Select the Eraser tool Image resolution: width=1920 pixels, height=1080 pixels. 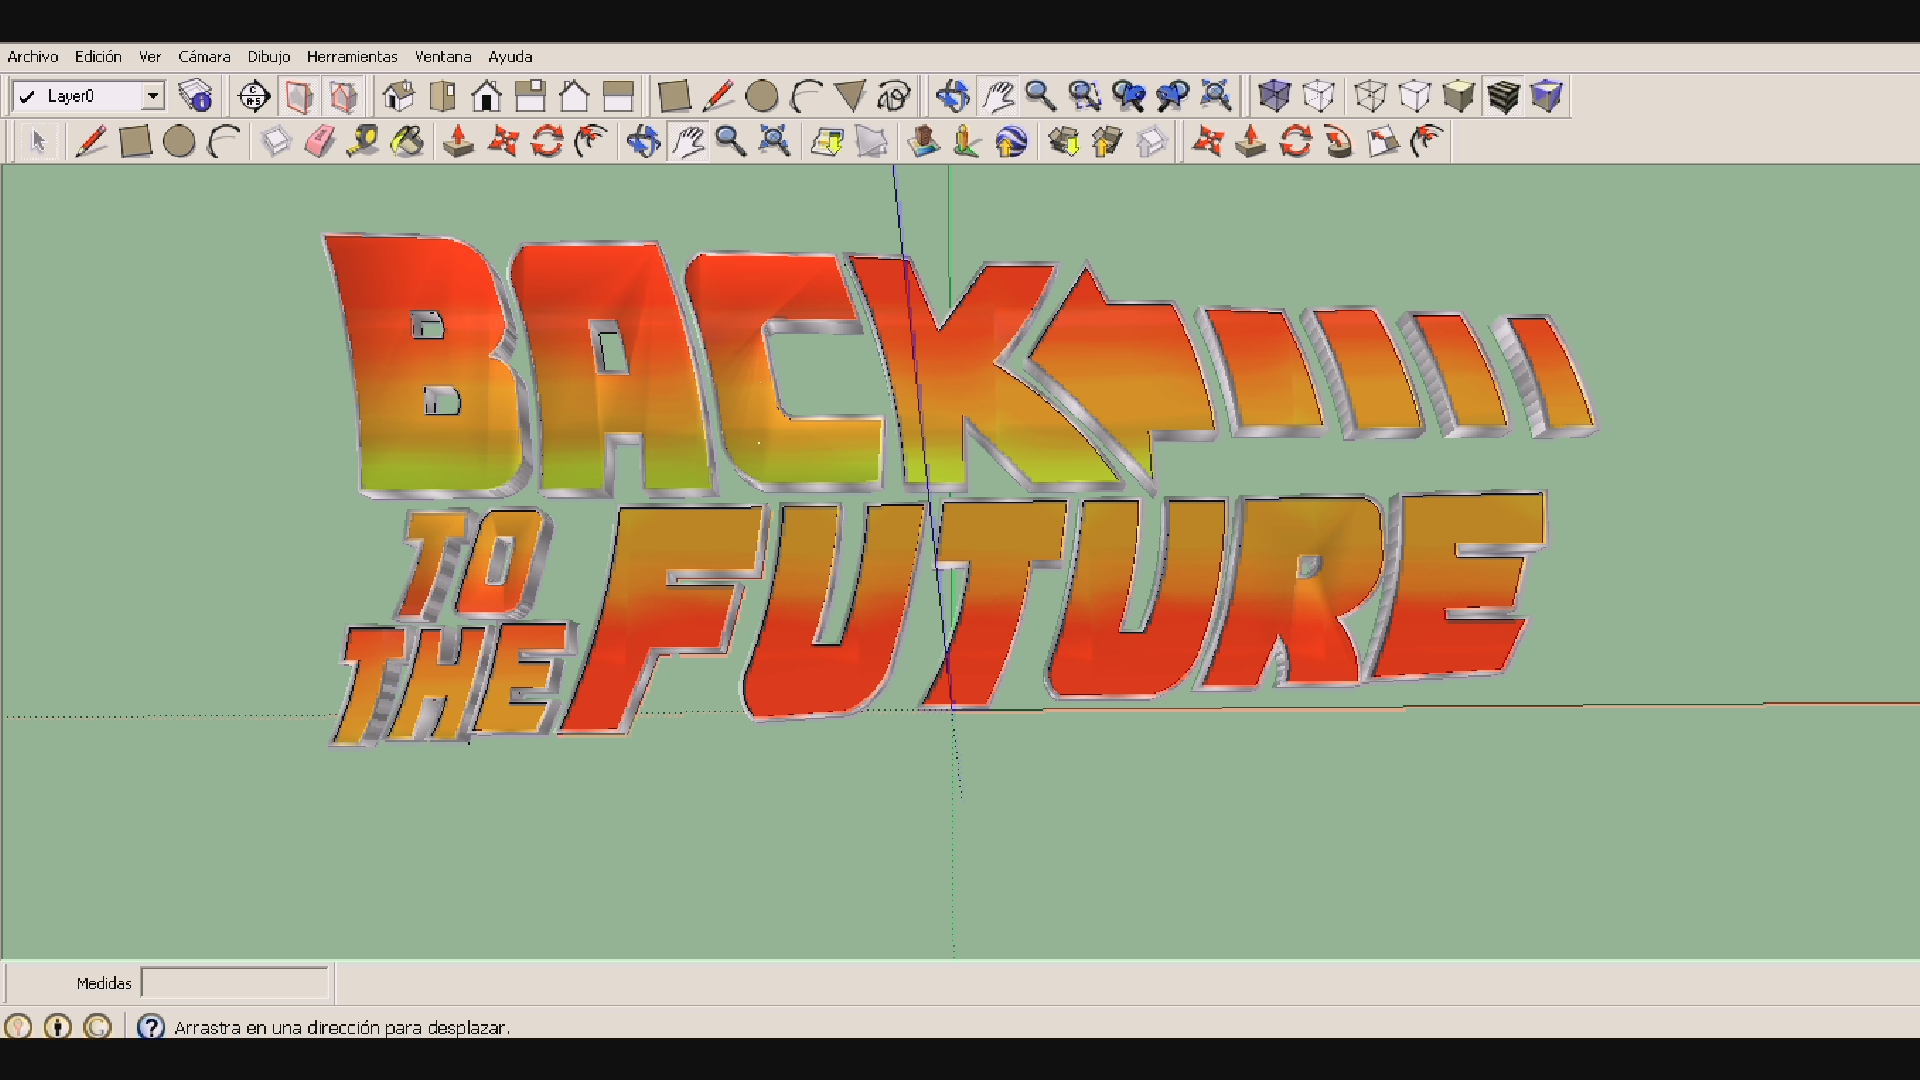click(320, 142)
